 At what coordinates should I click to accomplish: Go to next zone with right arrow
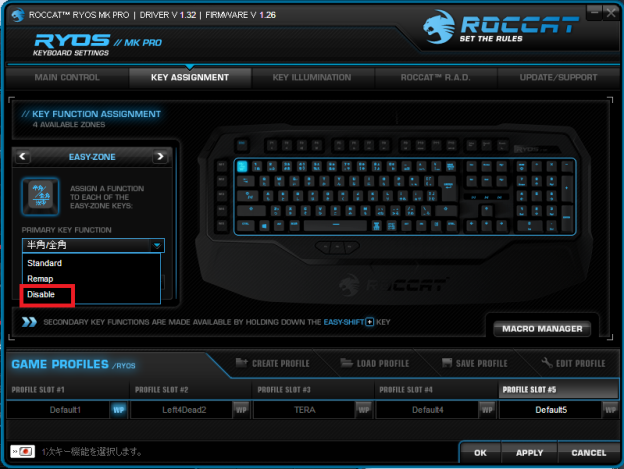160,157
